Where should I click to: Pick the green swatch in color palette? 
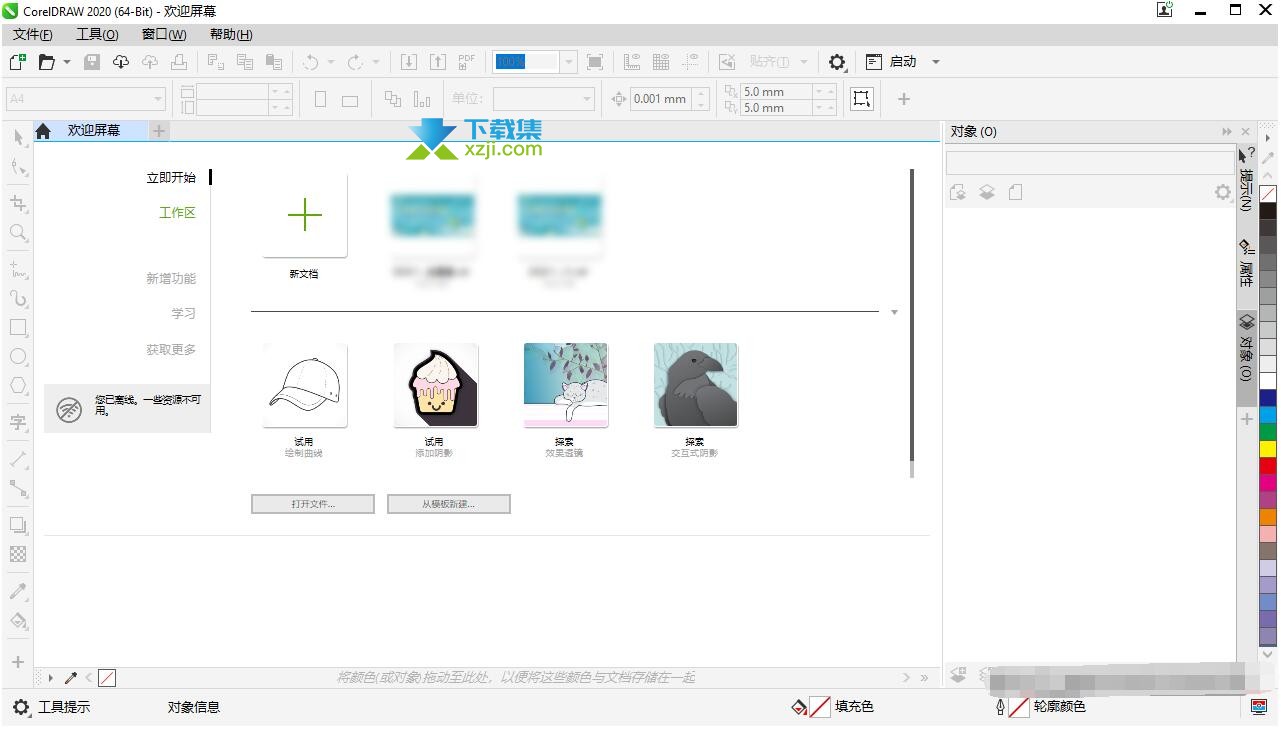coord(1268,431)
